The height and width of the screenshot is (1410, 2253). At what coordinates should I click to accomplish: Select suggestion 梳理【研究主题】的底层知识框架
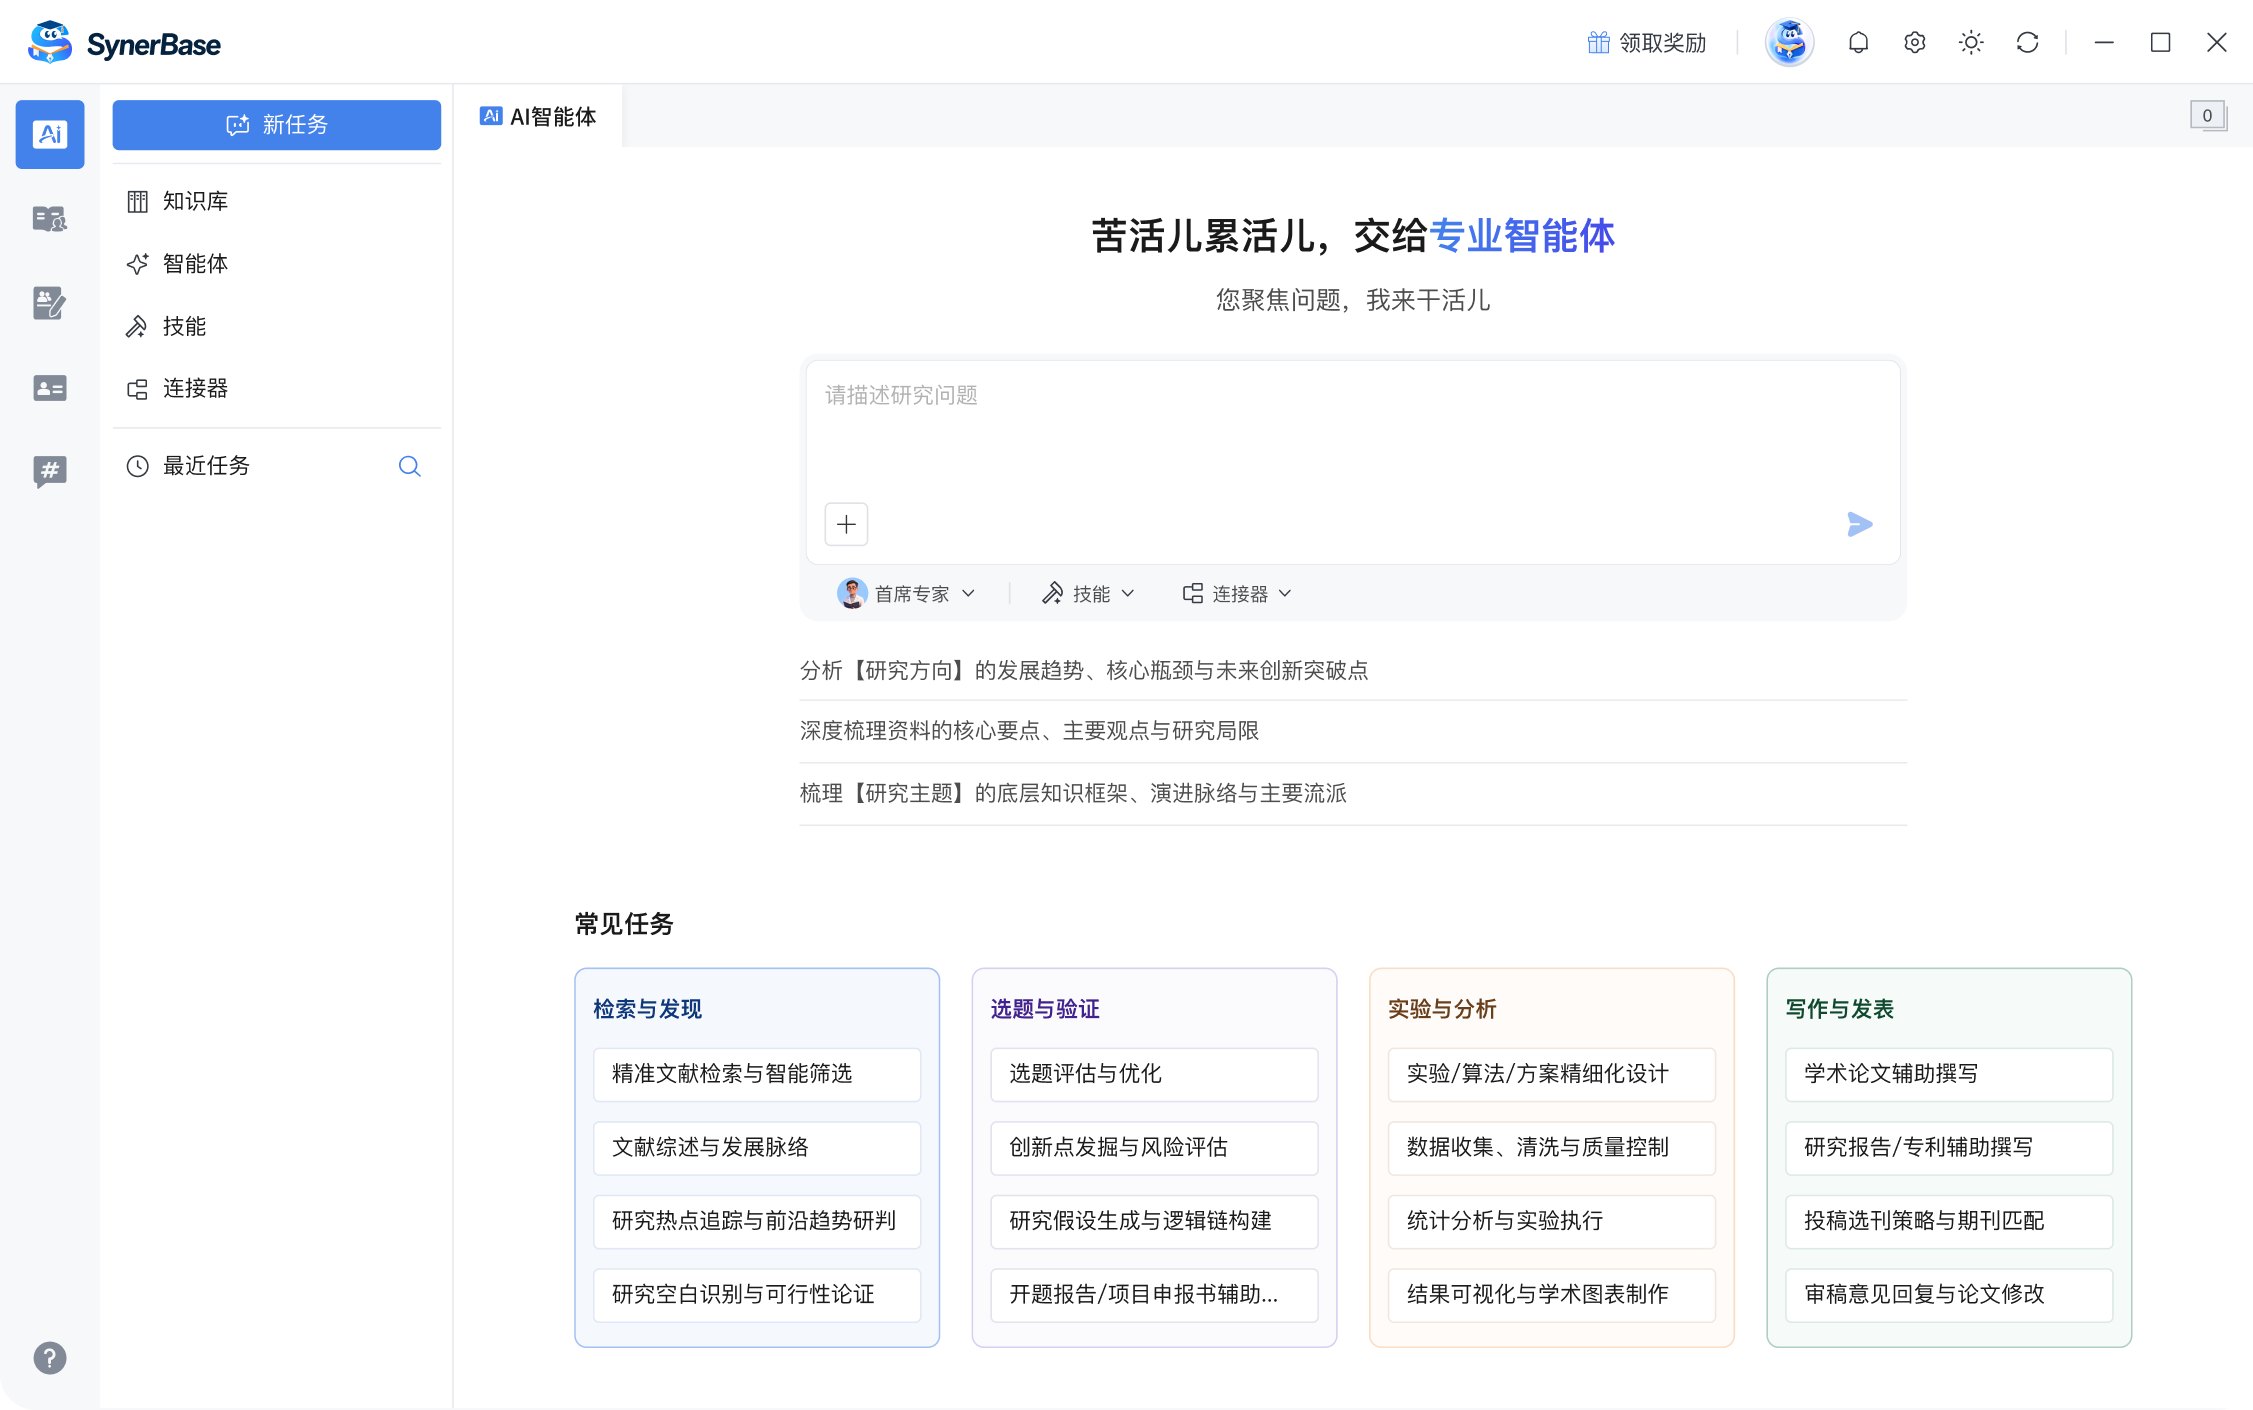click(1352, 794)
